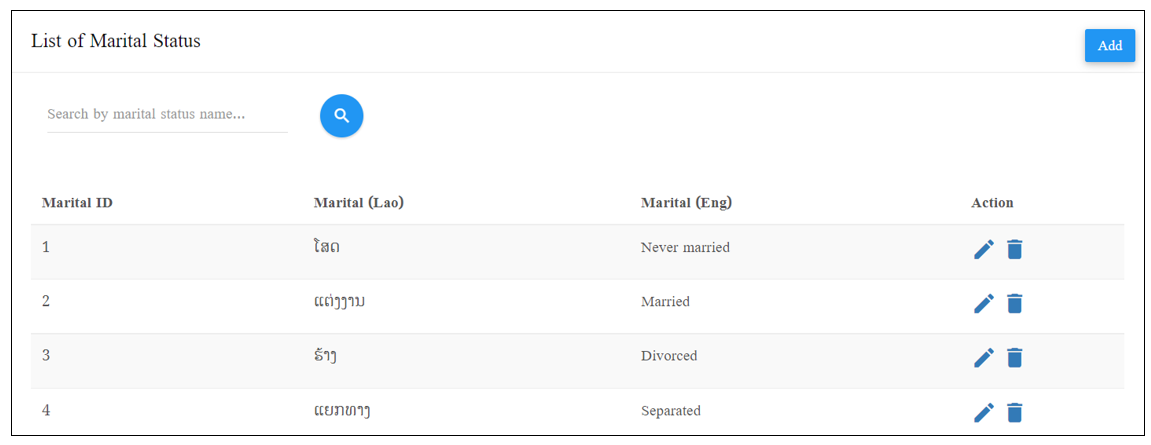Select the Marital (Eng) column header
1151x445 pixels.
pyautogui.click(x=686, y=203)
